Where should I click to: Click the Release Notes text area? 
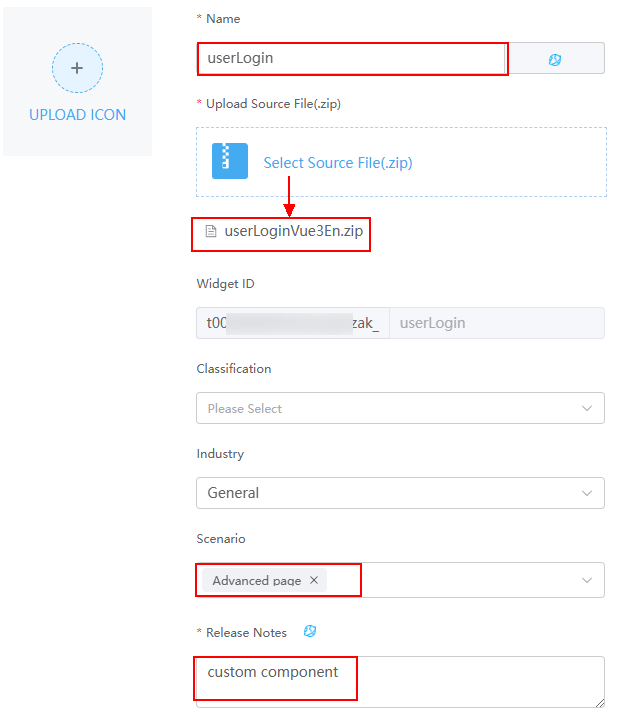click(x=400, y=682)
